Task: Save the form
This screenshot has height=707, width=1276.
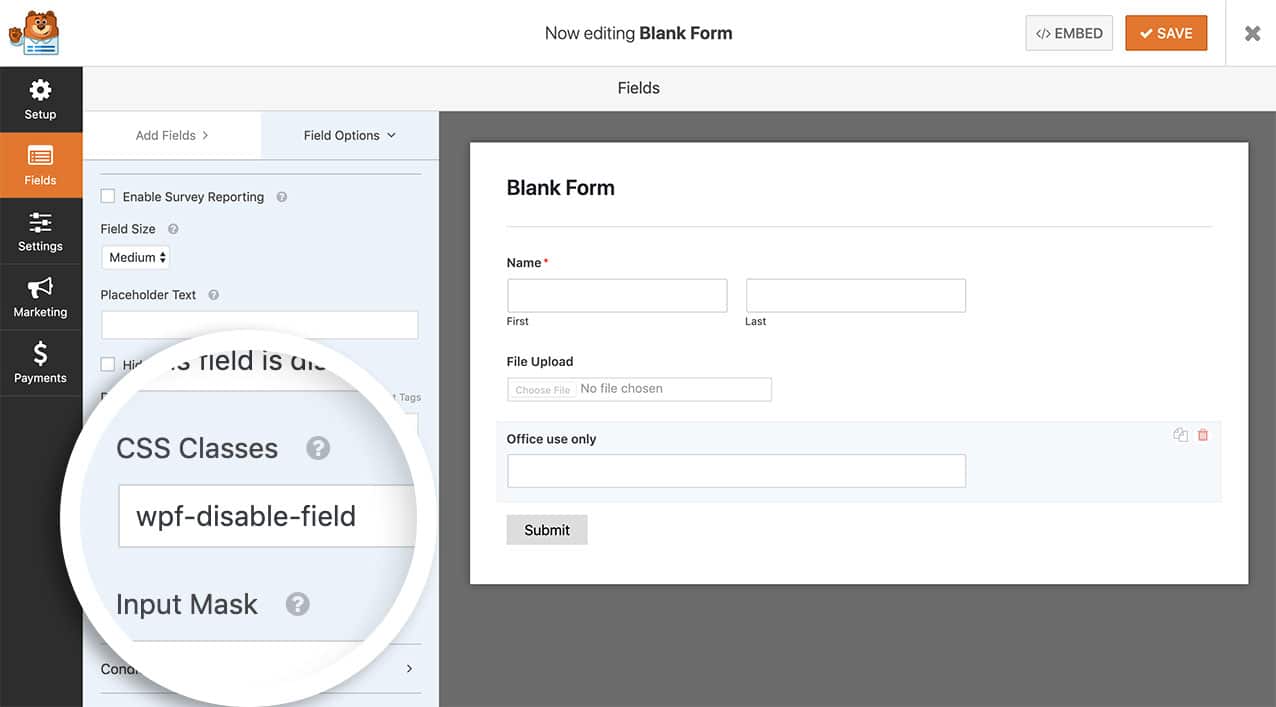Action: [x=1165, y=33]
